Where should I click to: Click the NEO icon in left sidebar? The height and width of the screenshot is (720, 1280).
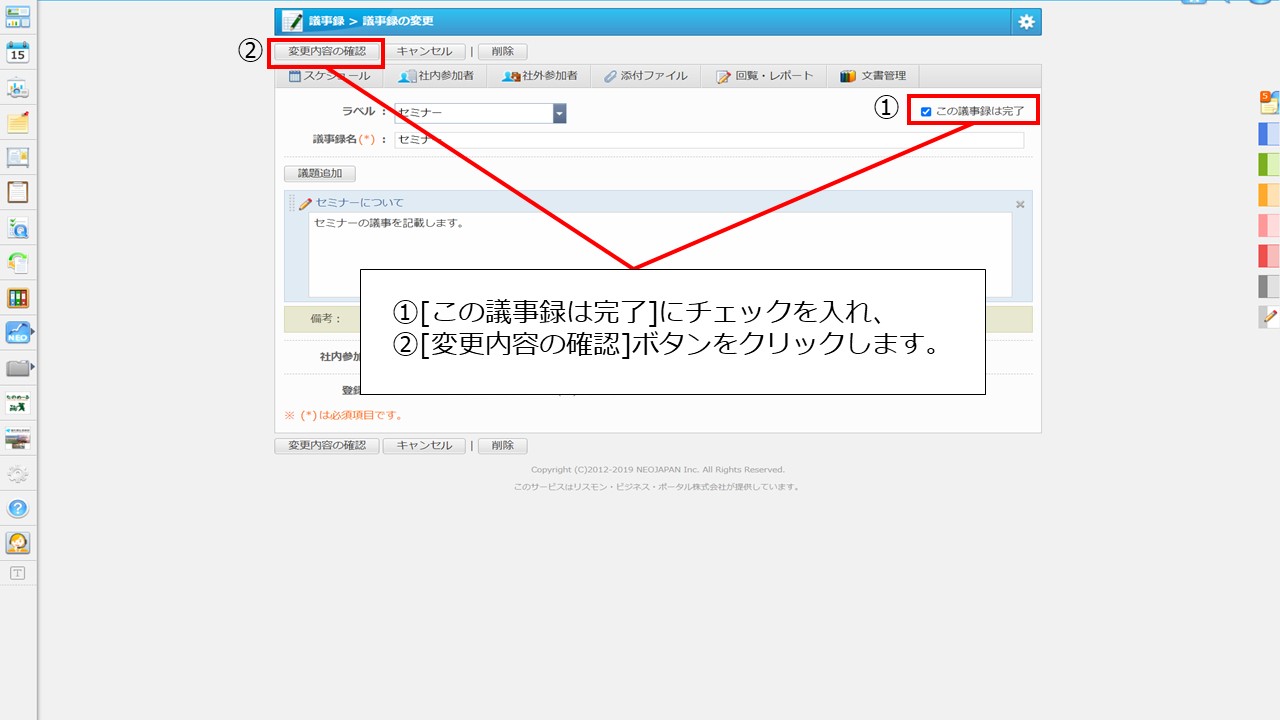tap(18, 333)
